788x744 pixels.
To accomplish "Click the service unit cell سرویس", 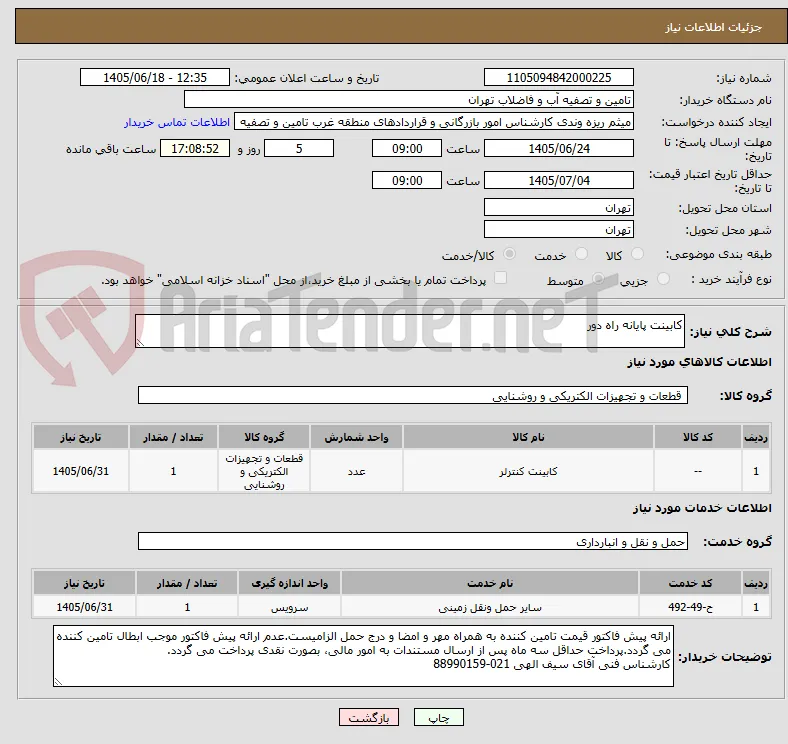I will coord(289,607).
